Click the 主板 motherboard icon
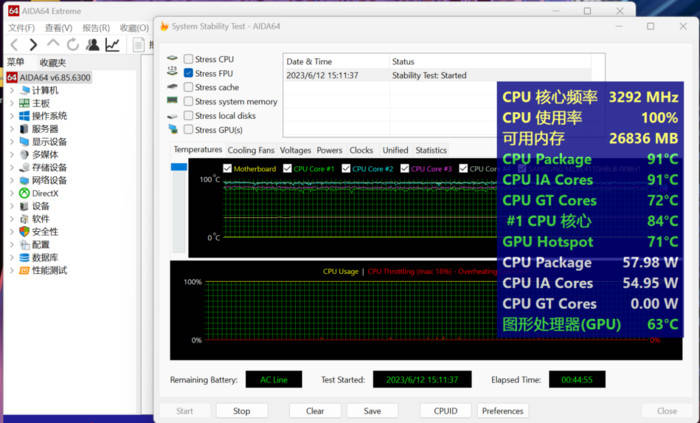Viewport: 700px width, 423px height. click(x=25, y=104)
